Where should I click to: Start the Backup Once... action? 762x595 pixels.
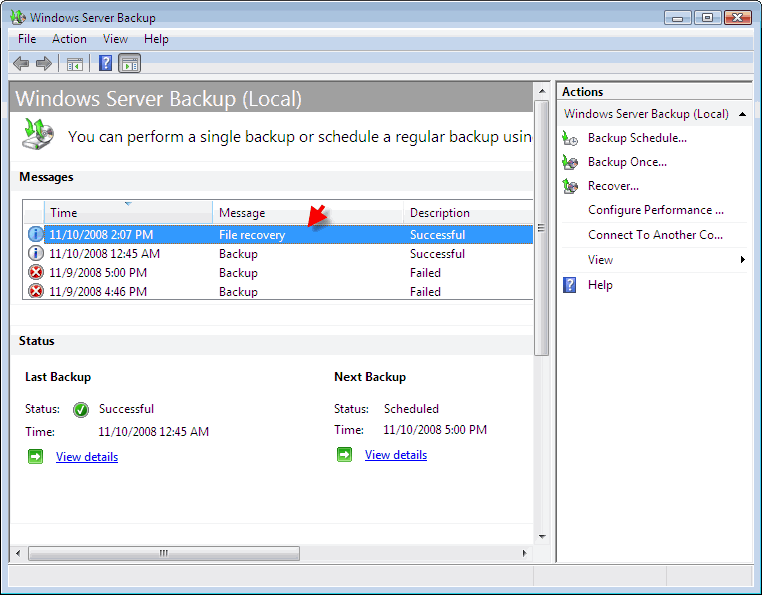click(627, 162)
